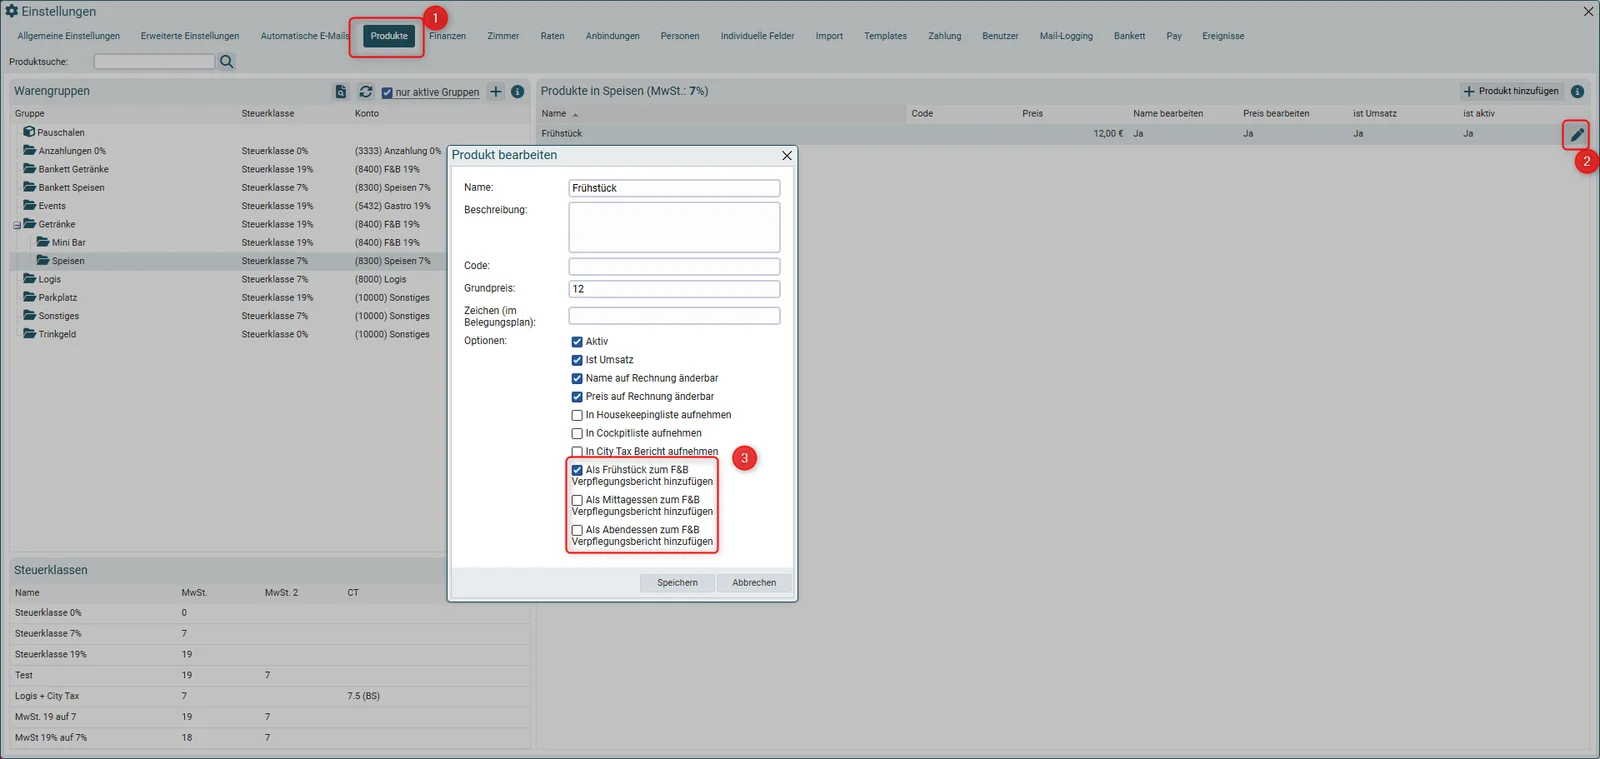
Task: Click the Logis folder icon
Action: [30, 279]
